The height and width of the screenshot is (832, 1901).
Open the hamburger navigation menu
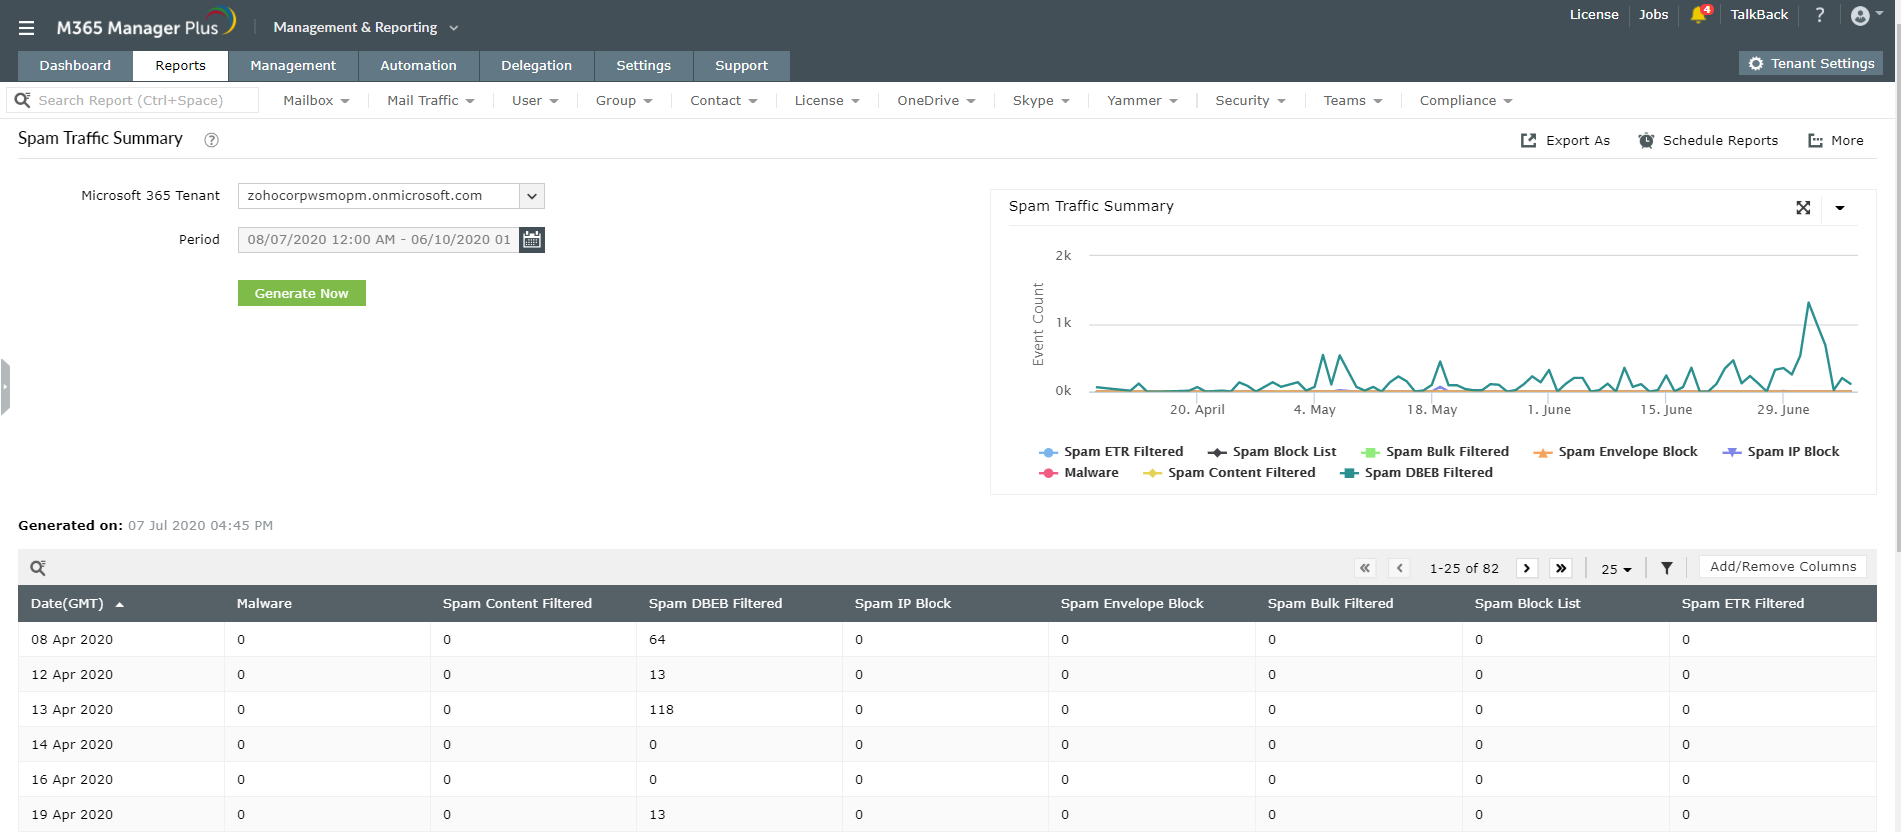click(x=27, y=28)
